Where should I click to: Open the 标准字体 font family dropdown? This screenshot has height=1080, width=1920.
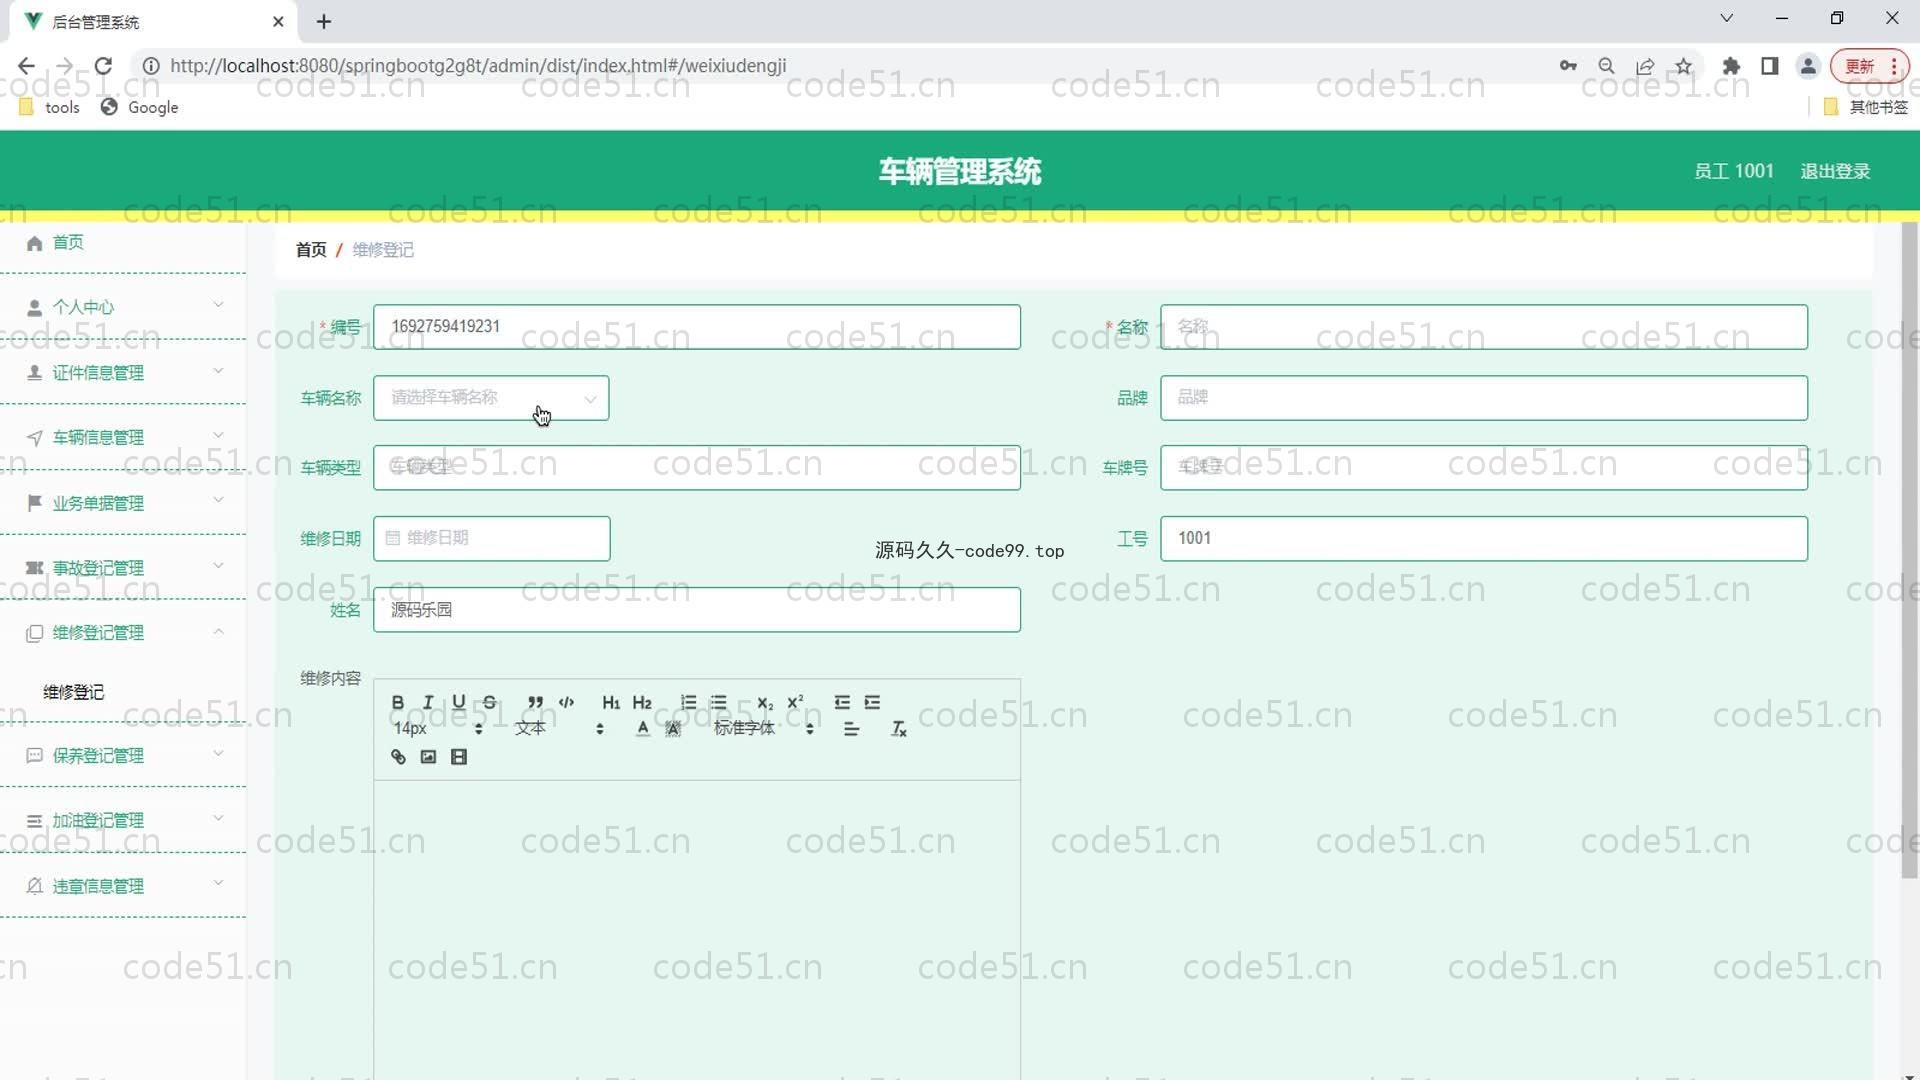click(764, 728)
